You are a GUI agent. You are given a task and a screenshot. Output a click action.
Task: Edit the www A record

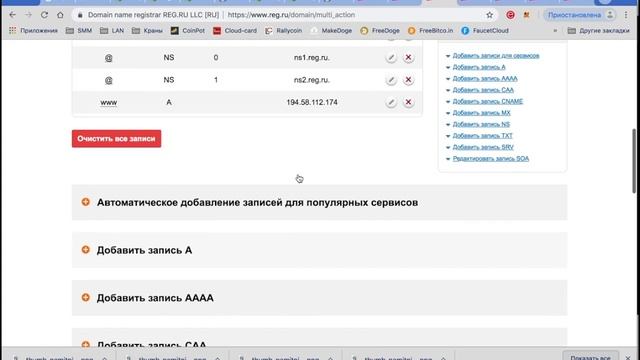[x=391, y=102]
